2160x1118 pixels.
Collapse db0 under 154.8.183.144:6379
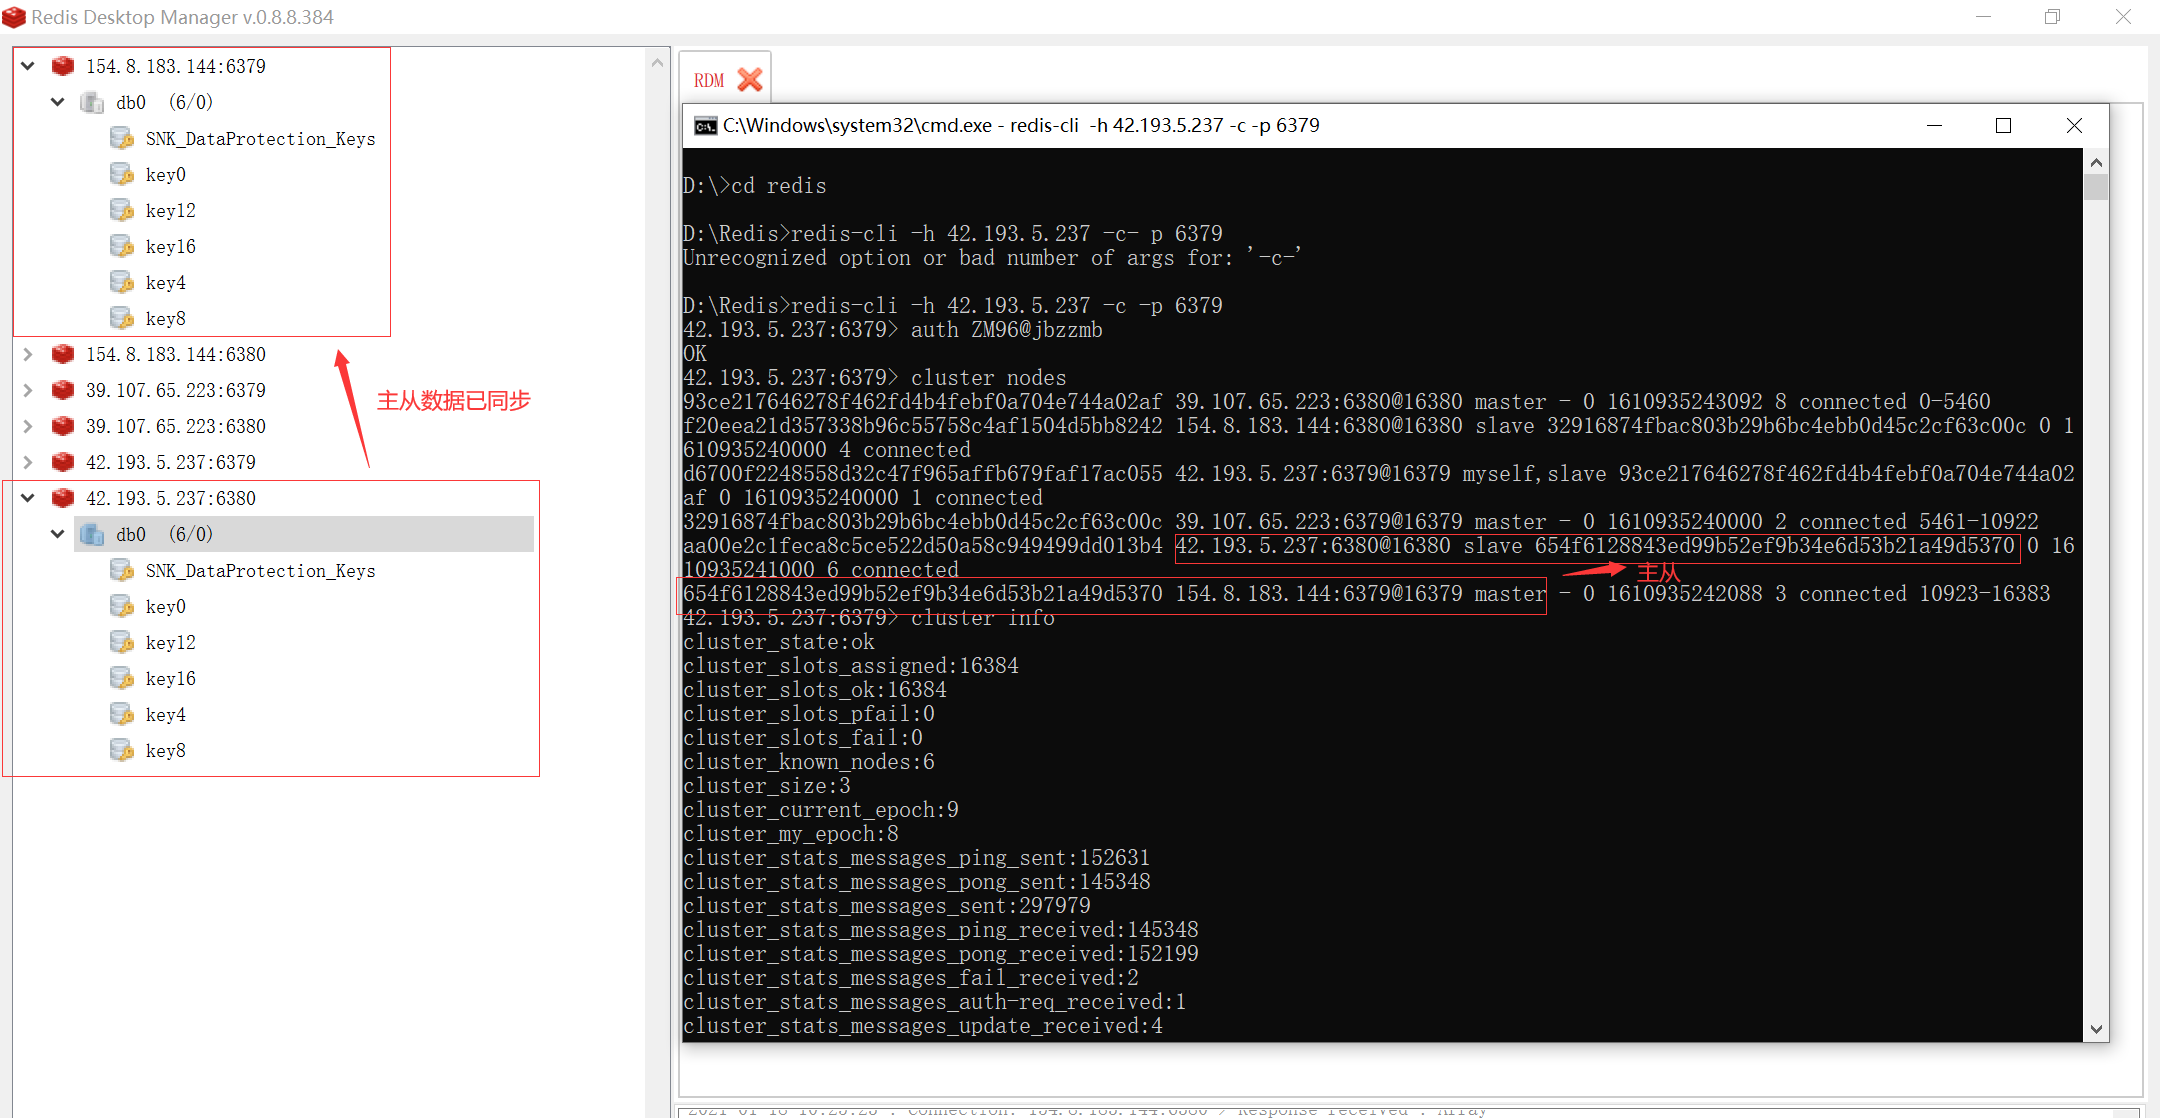coord(58,102)
